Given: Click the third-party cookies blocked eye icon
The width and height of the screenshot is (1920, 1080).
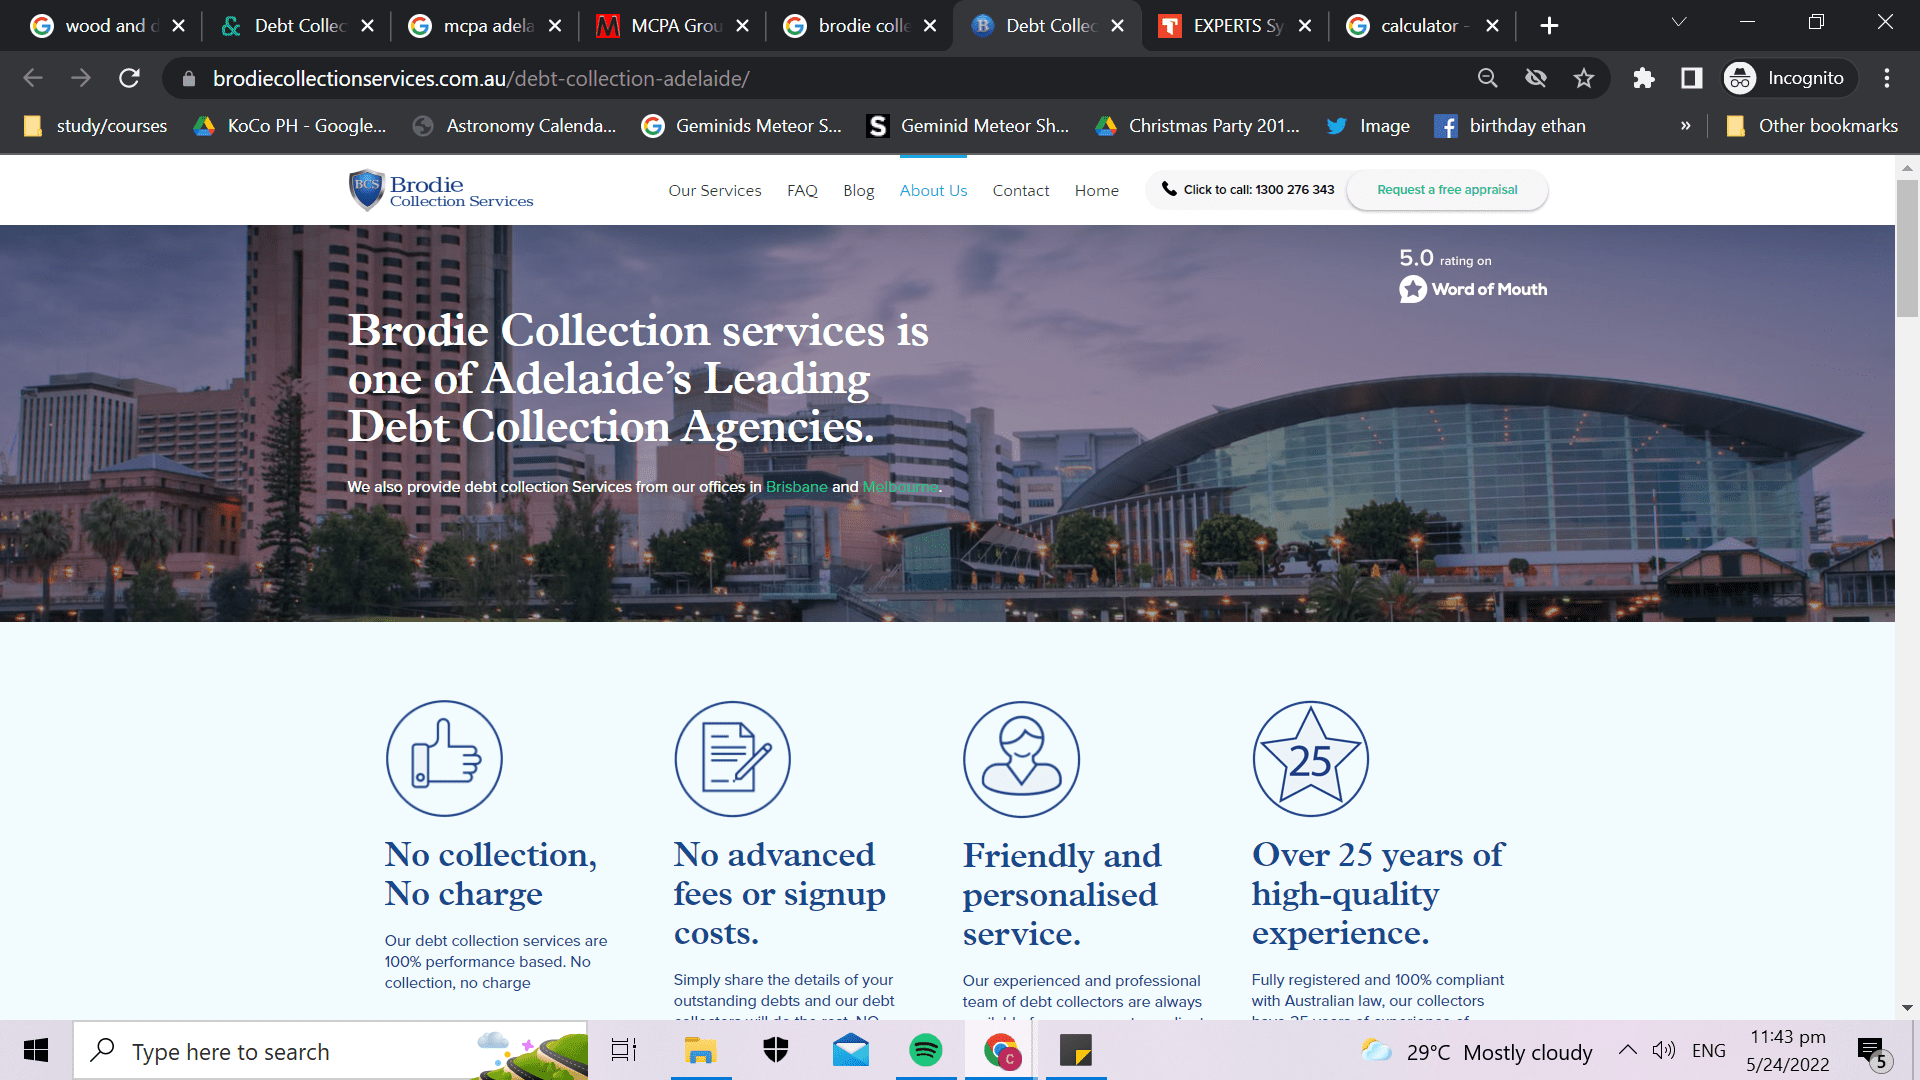Looking at the screenshot, I should (1536, 78).
